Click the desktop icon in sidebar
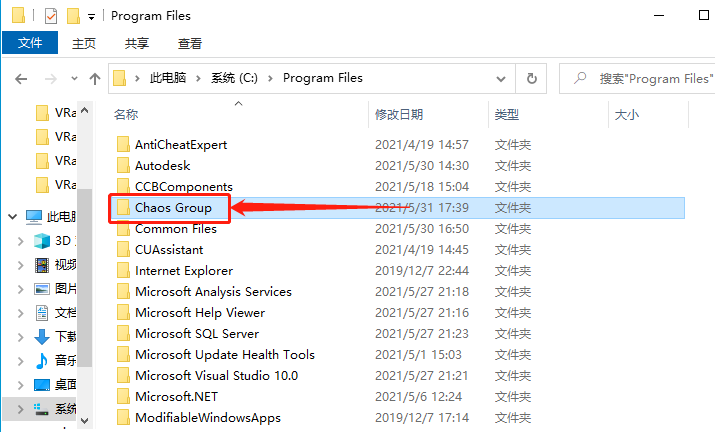 click(x=42, y=385)
